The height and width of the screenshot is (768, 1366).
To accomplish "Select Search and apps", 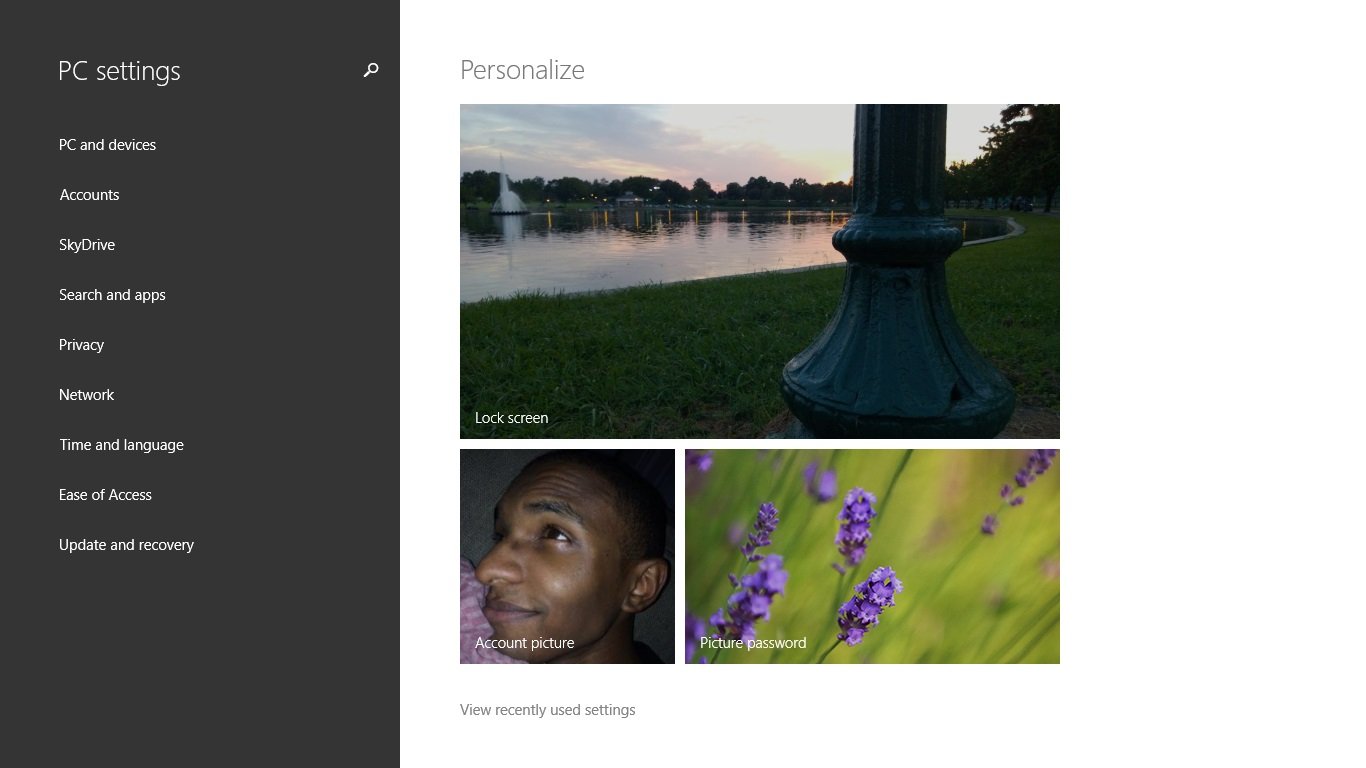I will tap(112, 295).
